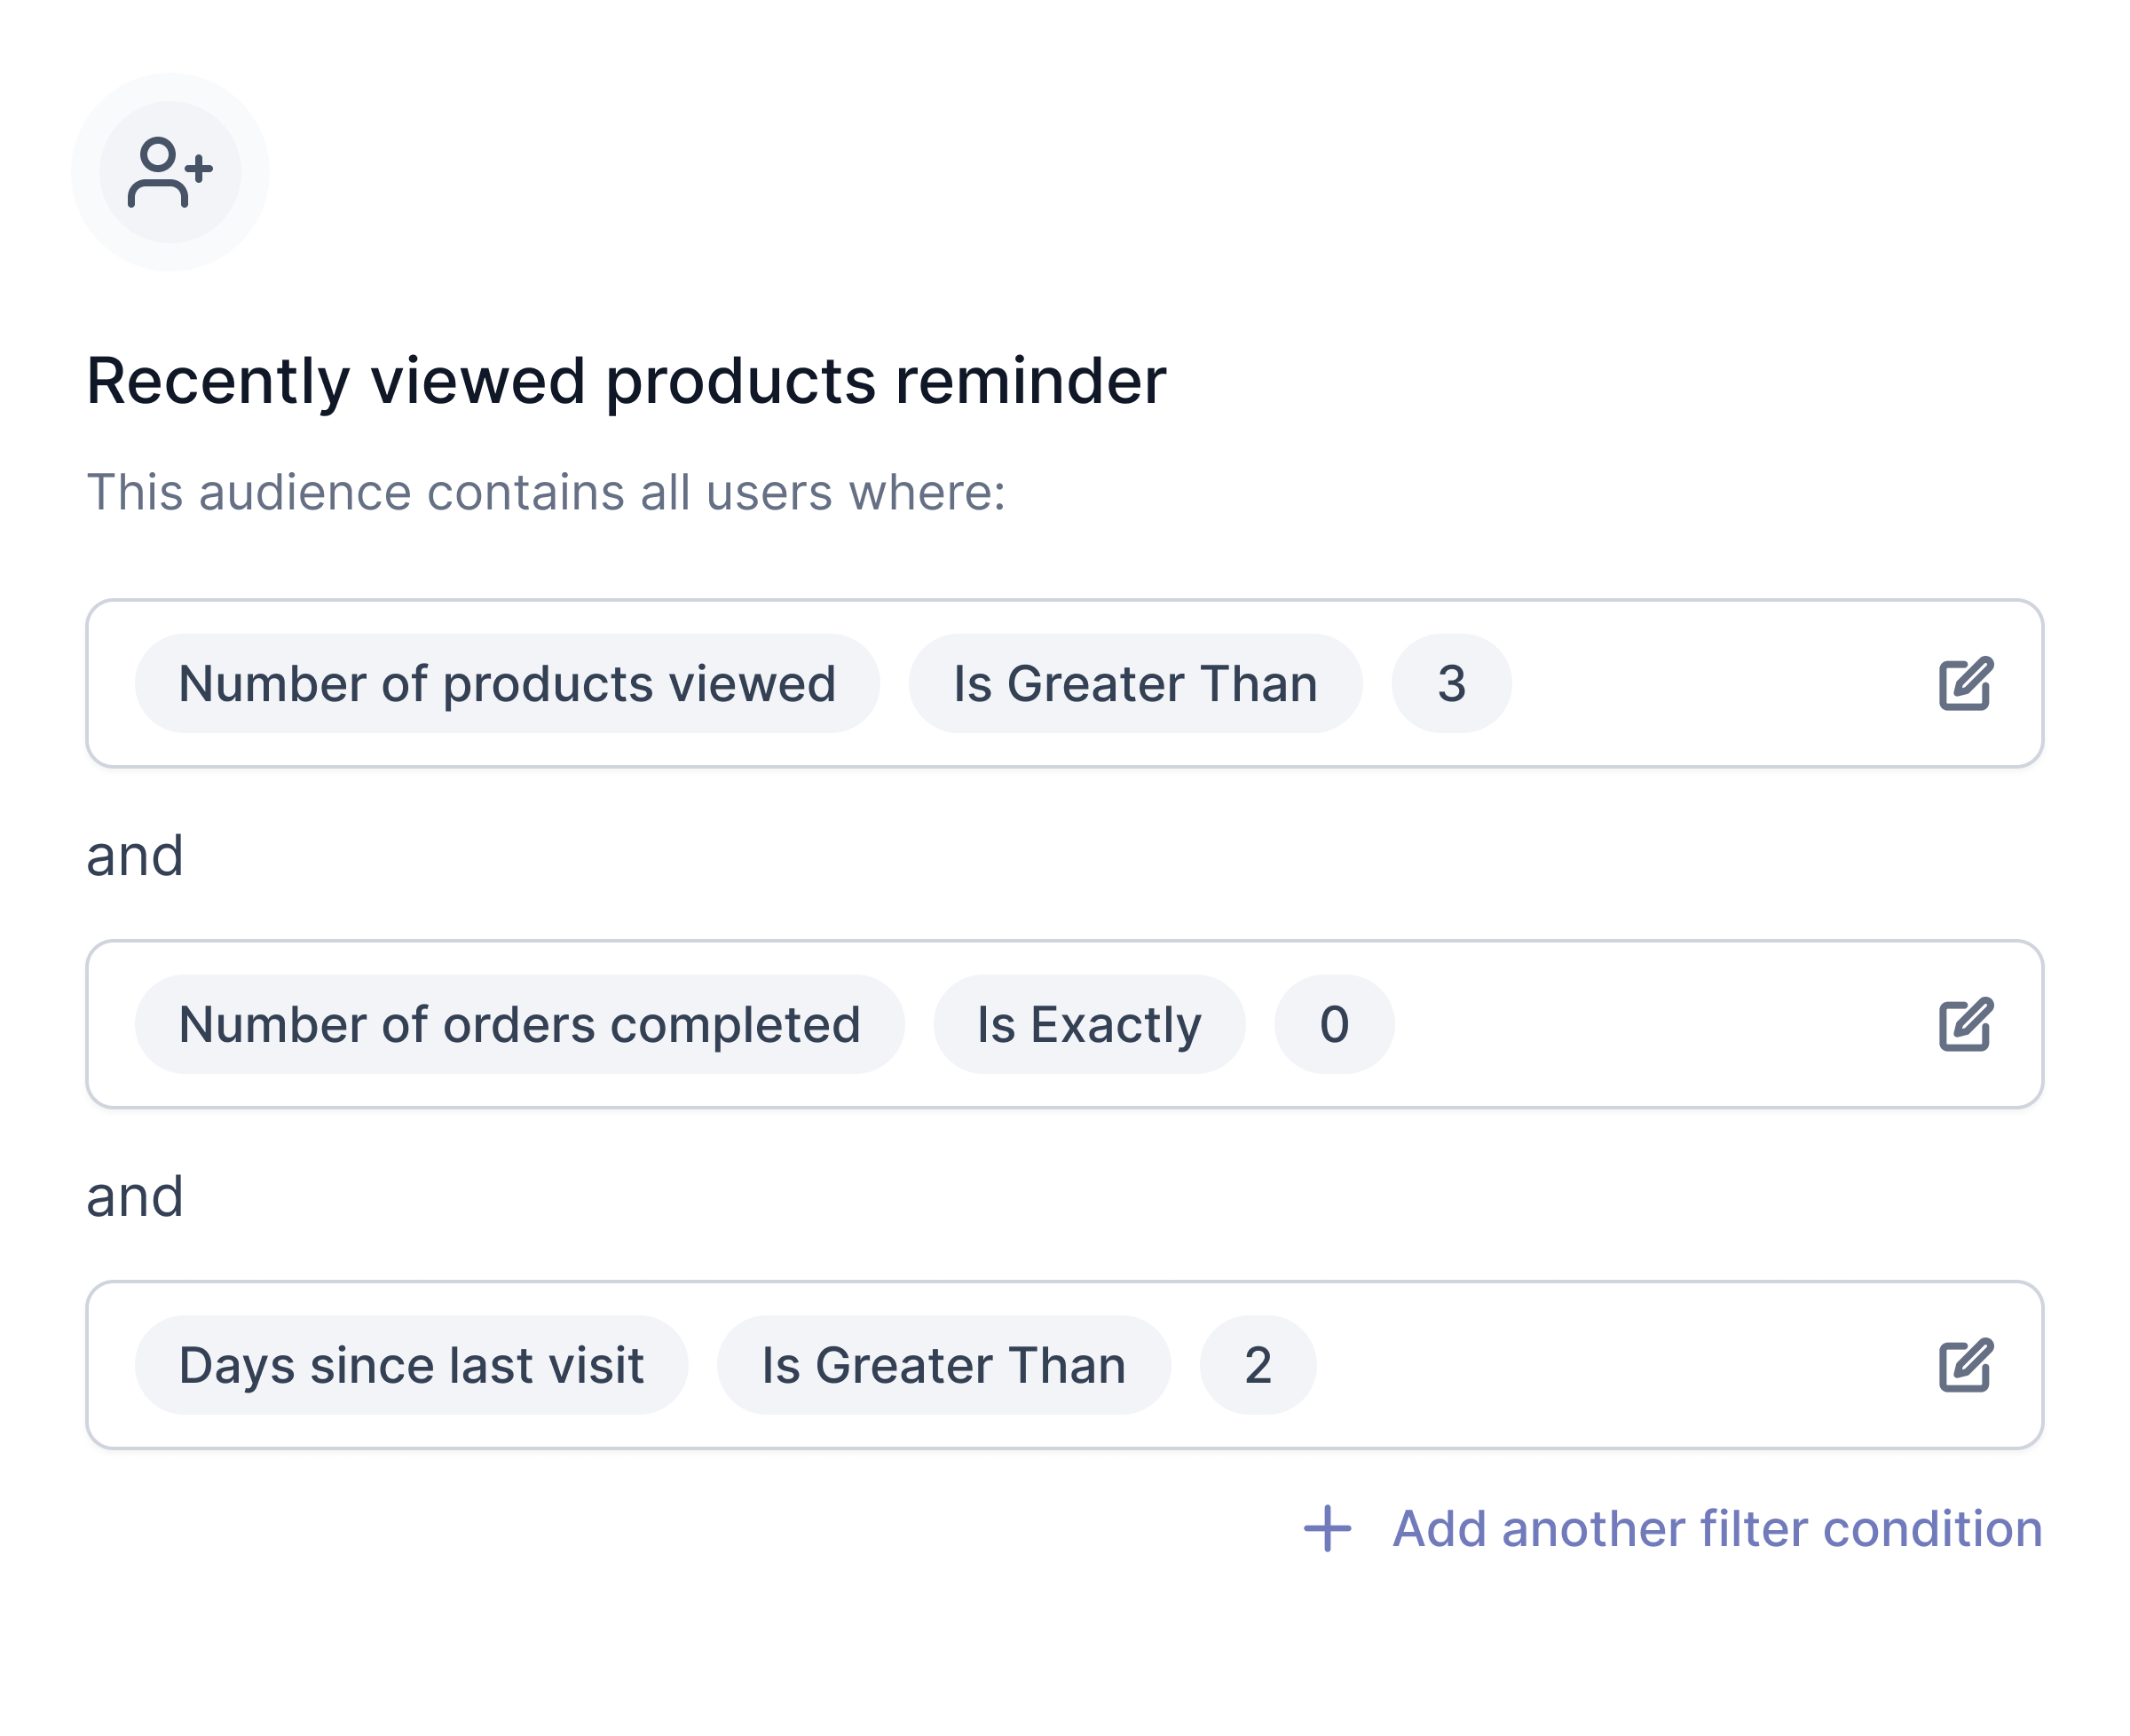The width and height of the screenshot is (2130, 1736).
Task: Click the value 2 pill
Action: [1257, 1365]
